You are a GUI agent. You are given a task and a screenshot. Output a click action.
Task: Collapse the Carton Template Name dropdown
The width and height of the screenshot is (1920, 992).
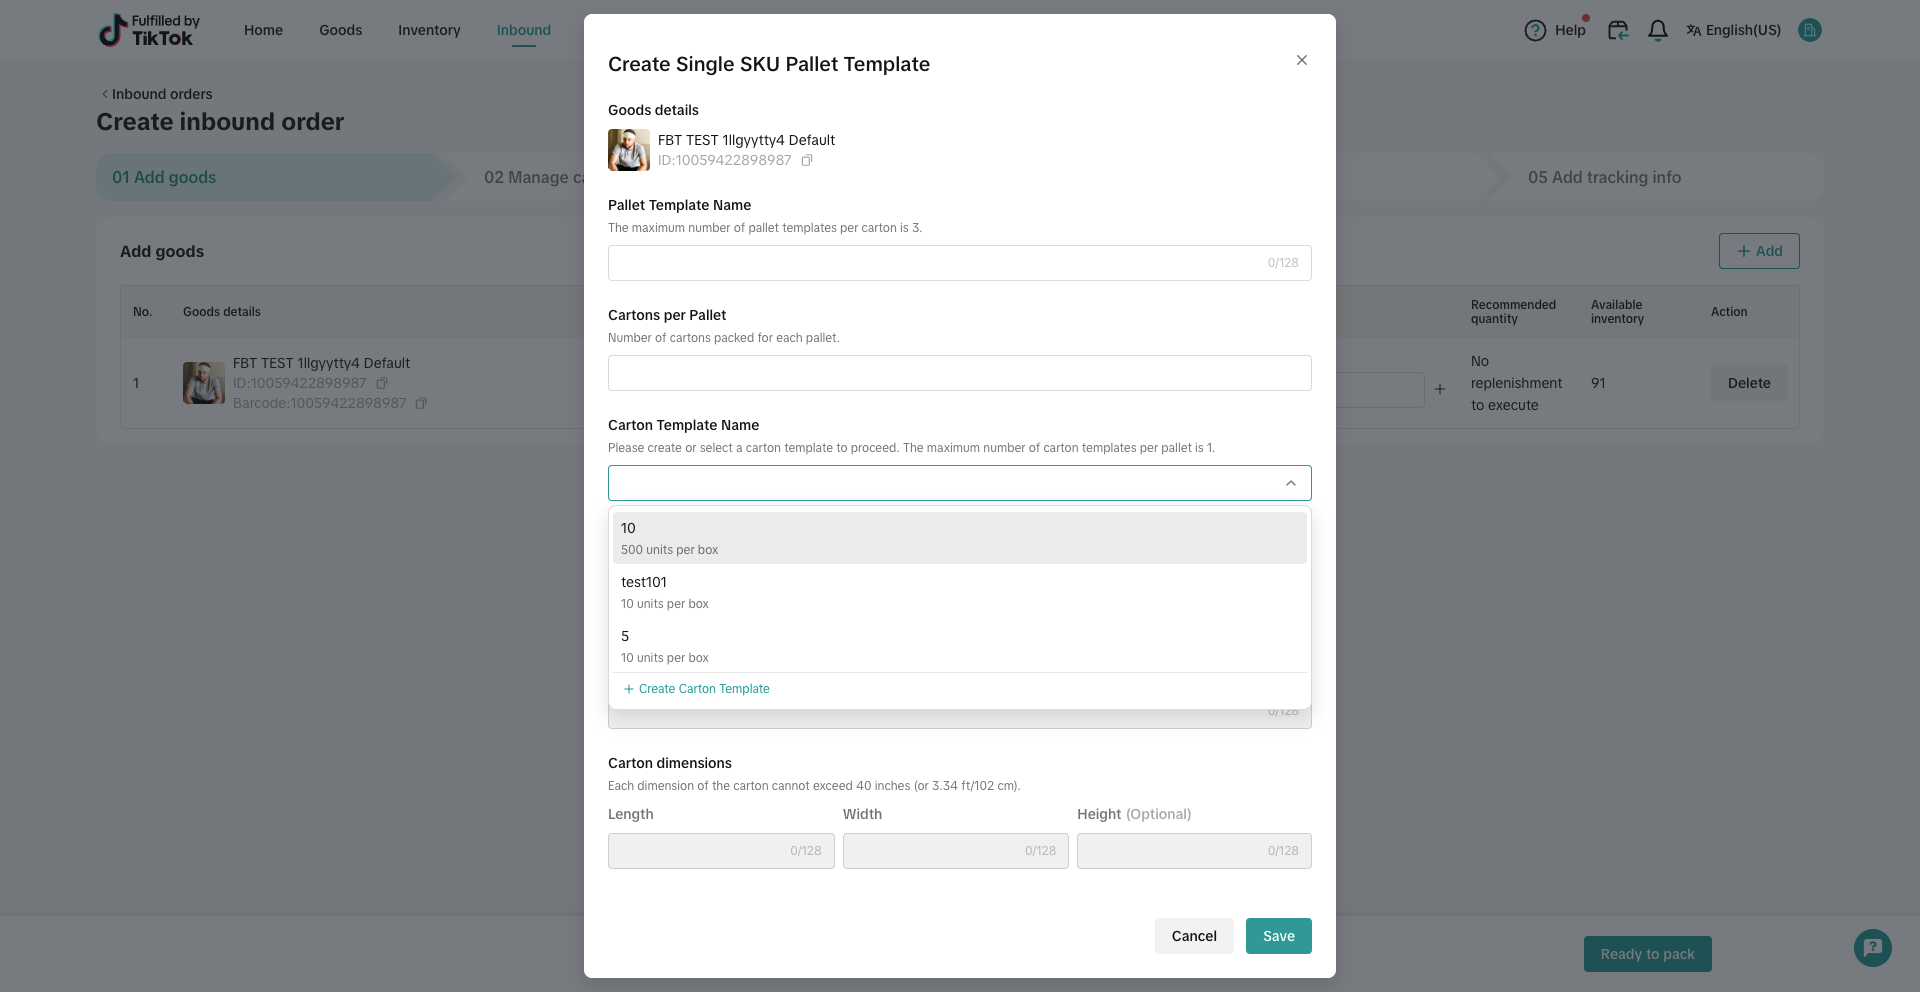click(x=1290, y=483)
